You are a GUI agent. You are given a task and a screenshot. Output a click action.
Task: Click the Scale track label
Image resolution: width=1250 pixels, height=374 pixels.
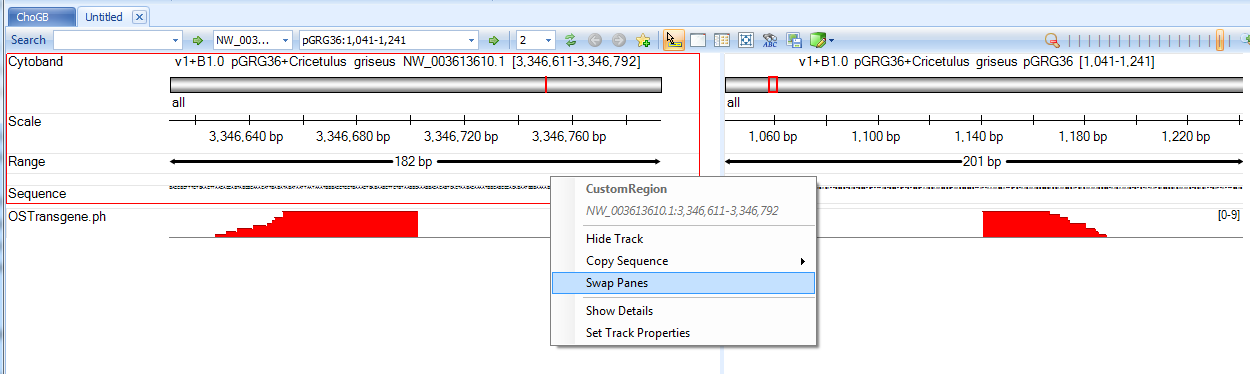click(25, 121)
